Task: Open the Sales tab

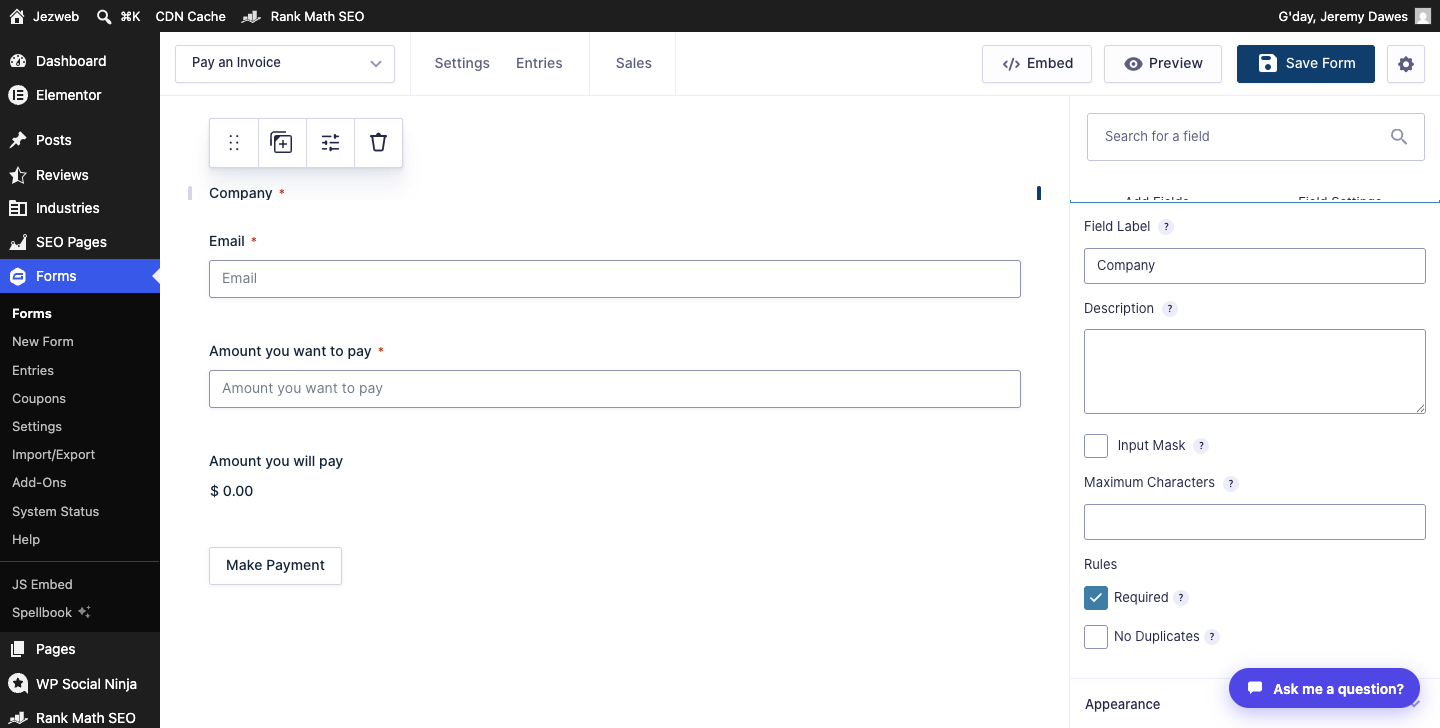Action: [633, 63]
